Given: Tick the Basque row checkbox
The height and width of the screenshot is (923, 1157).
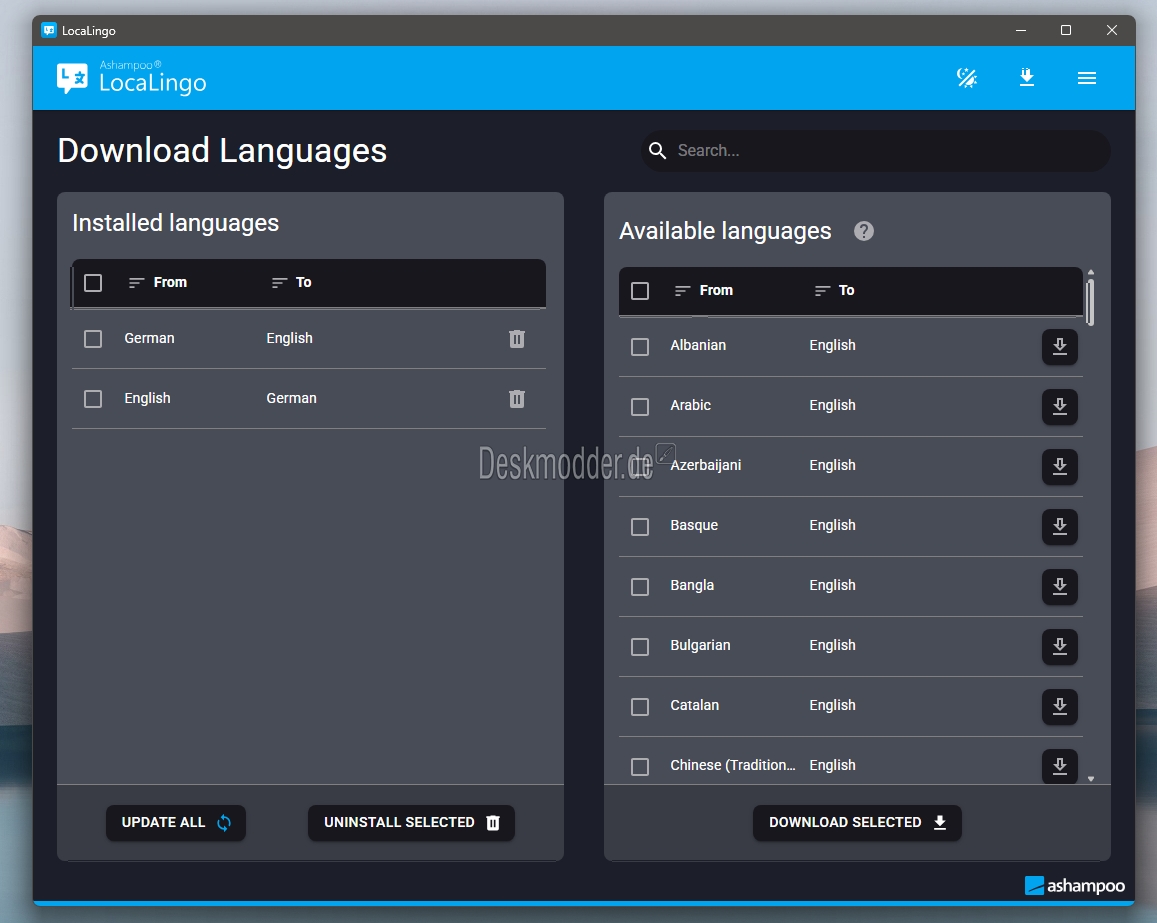Looking at the screenshot, I should (640, 527).
